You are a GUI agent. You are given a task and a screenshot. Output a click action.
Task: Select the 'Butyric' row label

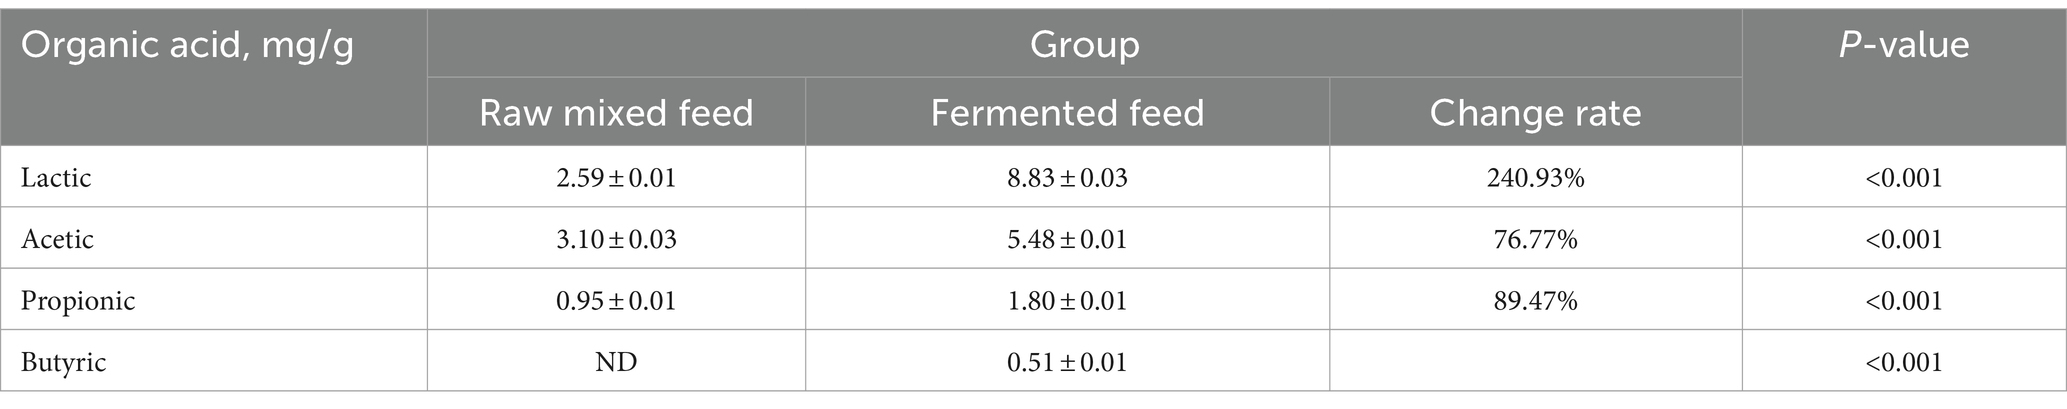[63, 362]
